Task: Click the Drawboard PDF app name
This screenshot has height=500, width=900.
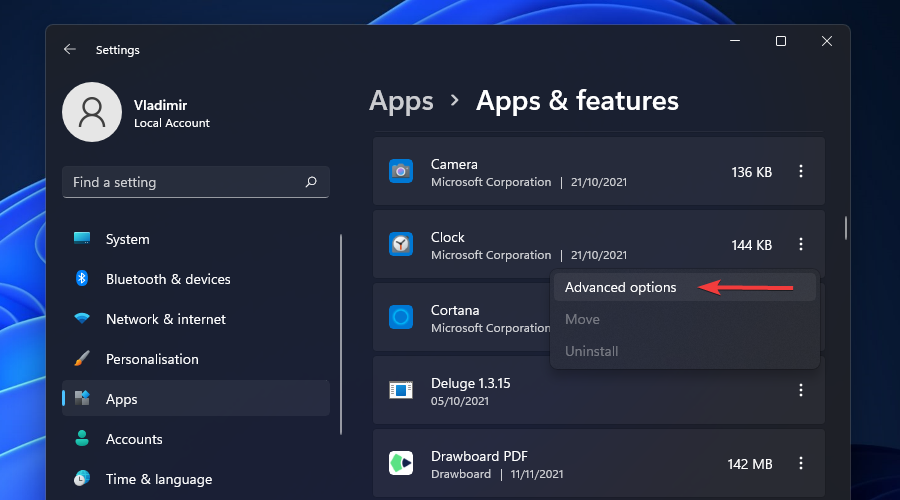Action: coord(479,456)
